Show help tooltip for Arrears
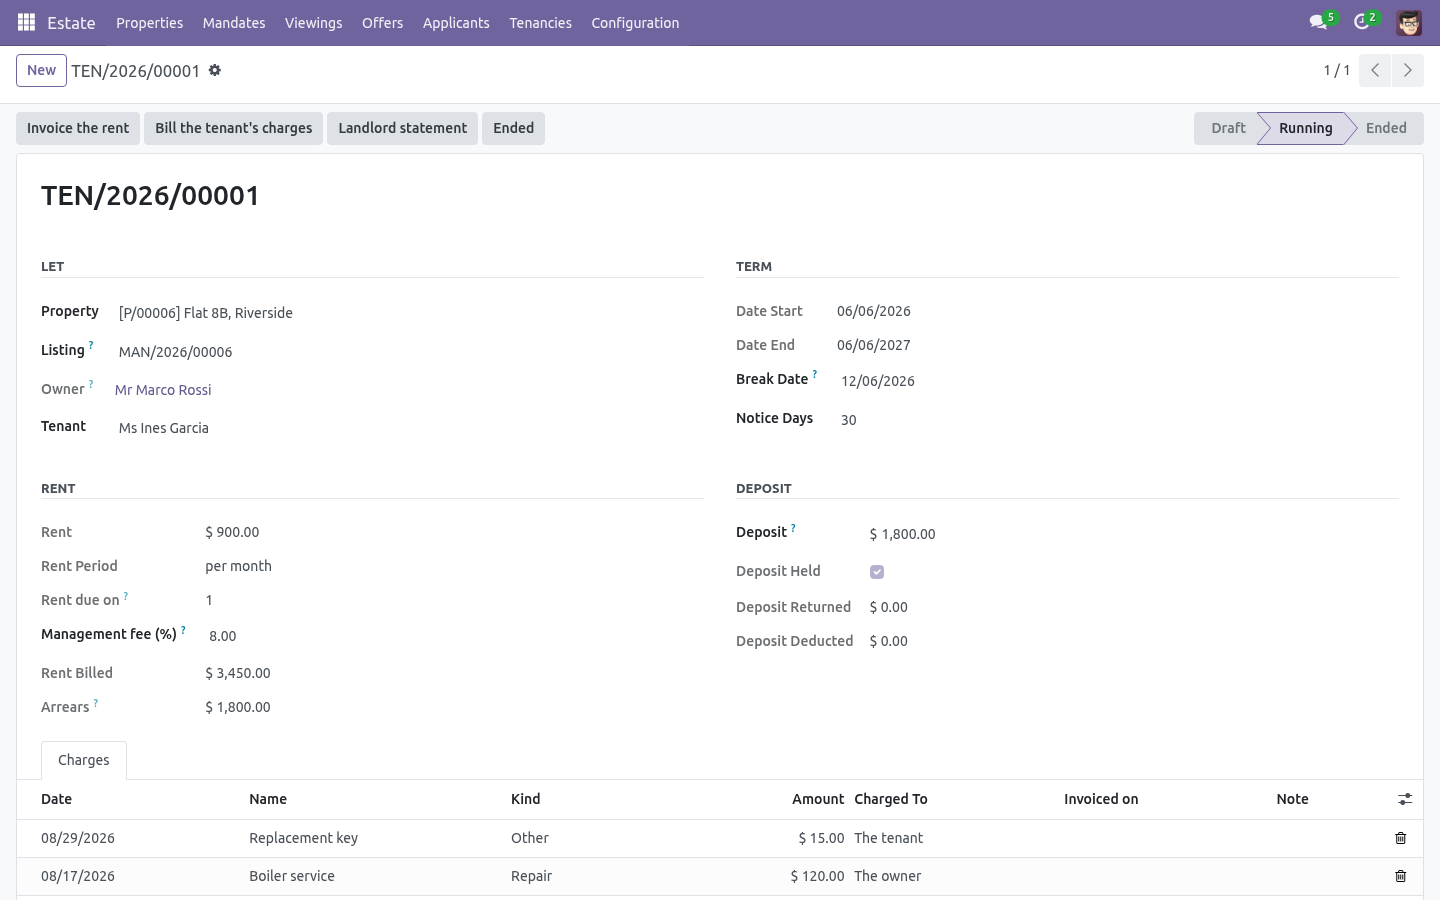Viewport: 1440px width, 900px height. pos(96,703)
